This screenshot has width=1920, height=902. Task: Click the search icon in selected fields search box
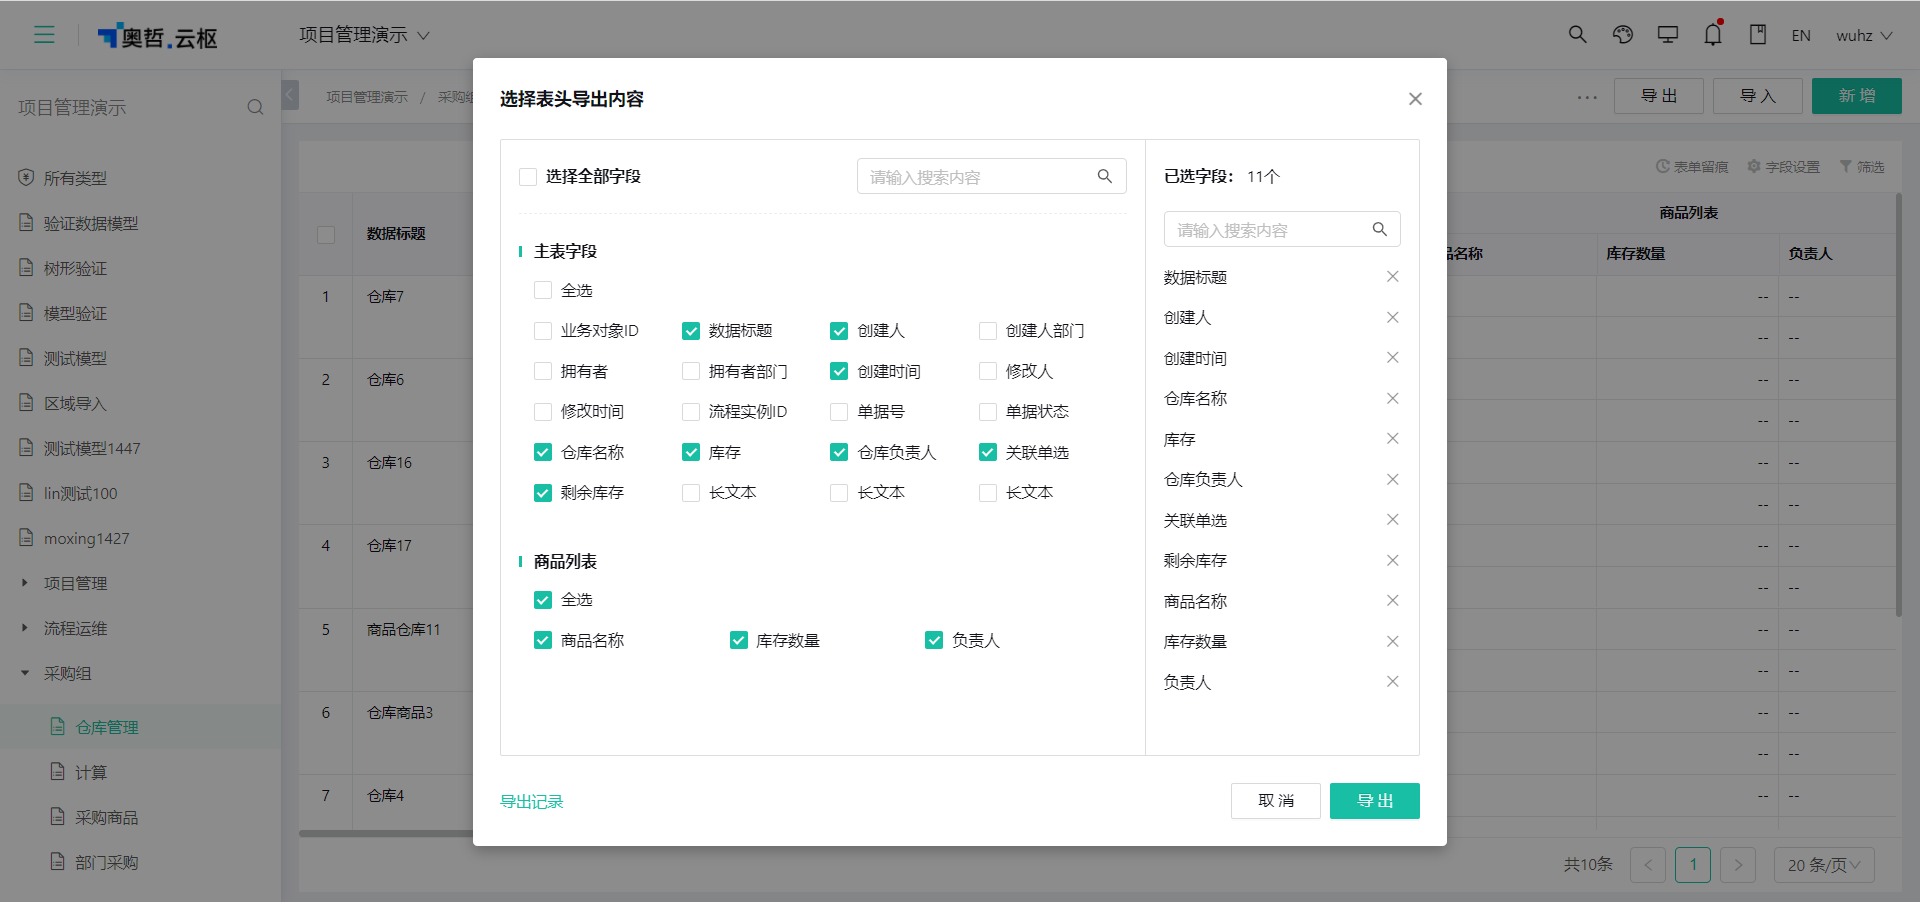pos(1379,229)
